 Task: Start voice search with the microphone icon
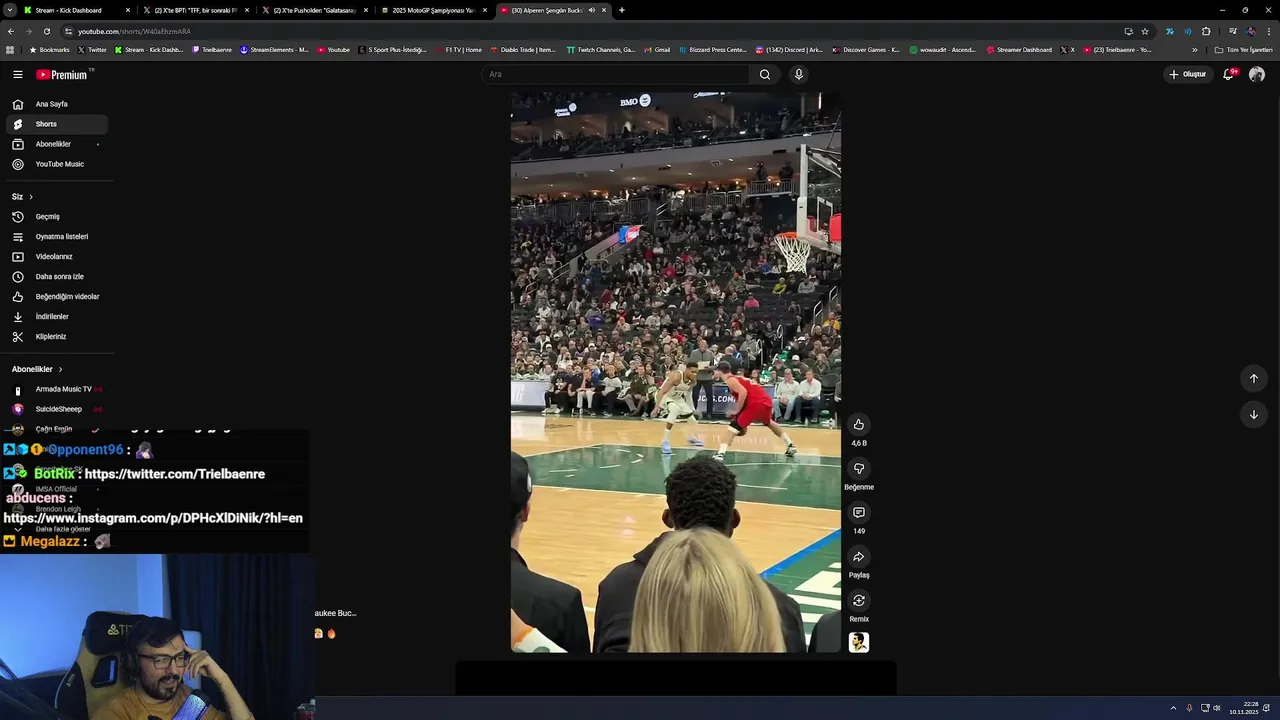click(798, 74)
